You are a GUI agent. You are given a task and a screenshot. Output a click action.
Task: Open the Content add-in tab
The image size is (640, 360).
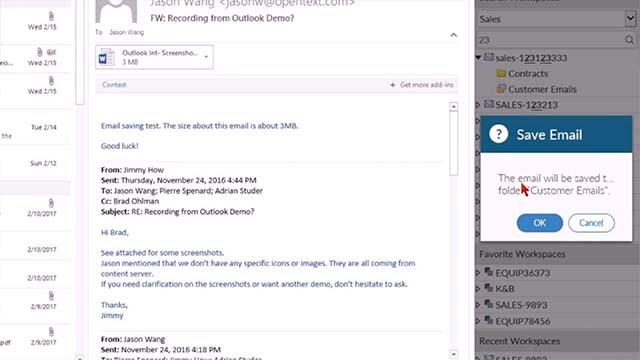(114, 84)
